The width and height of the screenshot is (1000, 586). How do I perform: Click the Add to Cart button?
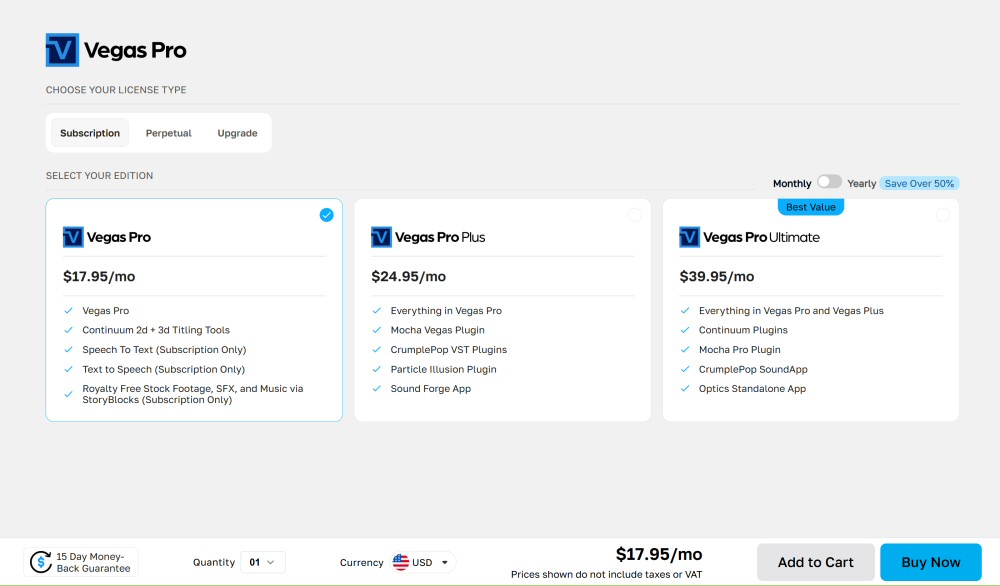pos(816,562)
